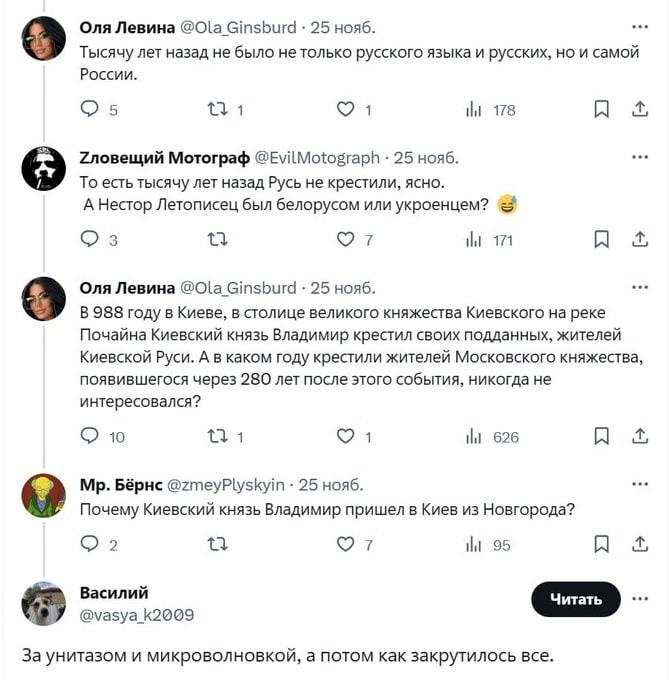The height and width of the screenshot is (680, 669).
Task: Bookmark Zловещий Мотограф's tweet
Action: click(601, 239)
